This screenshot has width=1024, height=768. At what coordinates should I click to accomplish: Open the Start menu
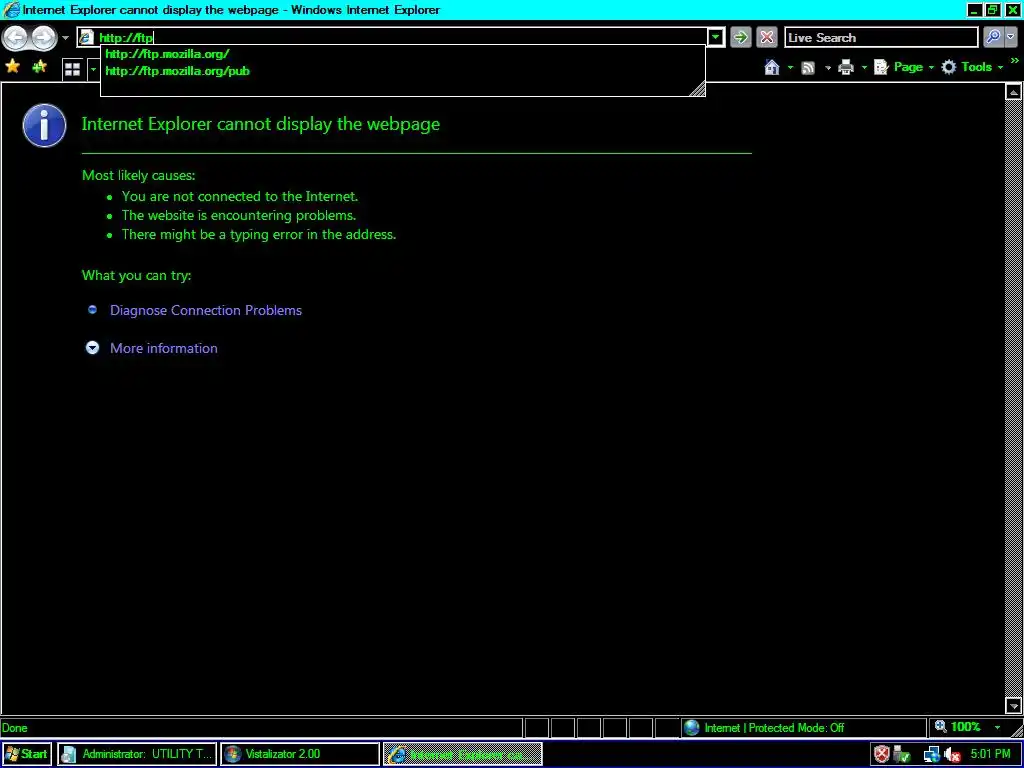26,754
